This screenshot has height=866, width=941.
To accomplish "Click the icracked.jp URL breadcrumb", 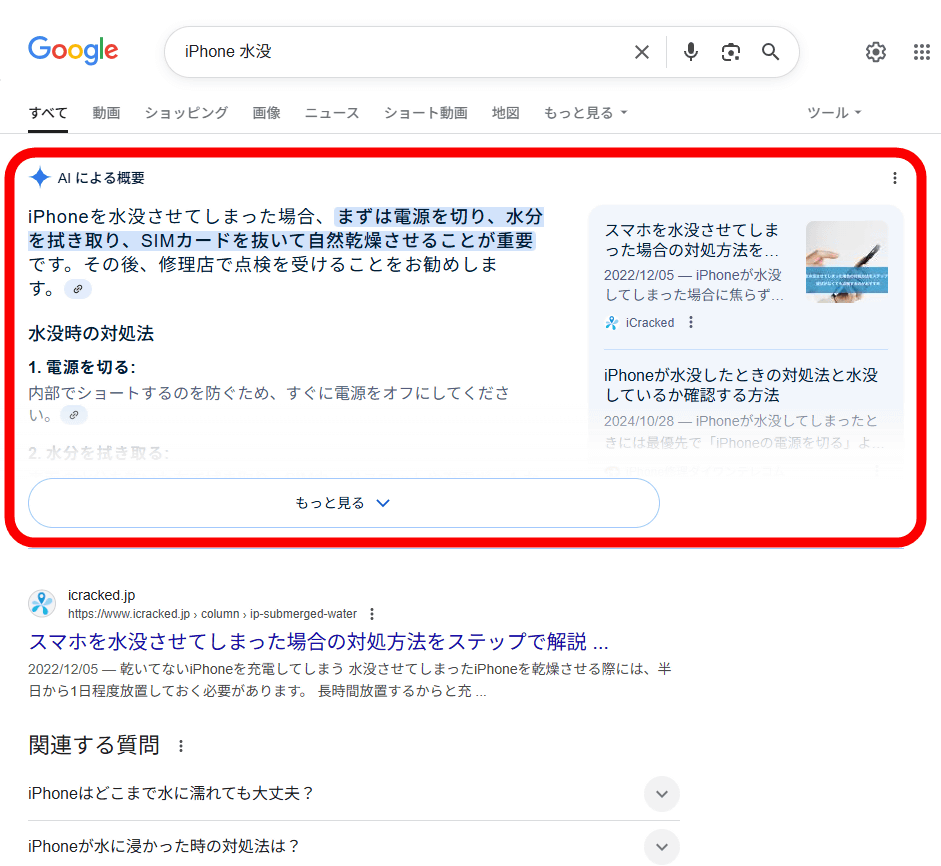I will [212, 614].
